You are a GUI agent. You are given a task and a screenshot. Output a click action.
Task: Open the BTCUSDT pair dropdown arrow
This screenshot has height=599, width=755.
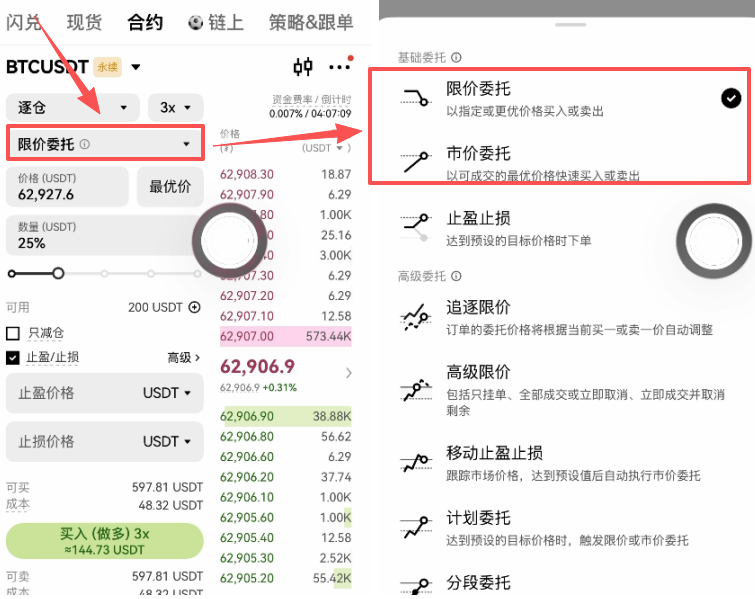pos(136,67)
